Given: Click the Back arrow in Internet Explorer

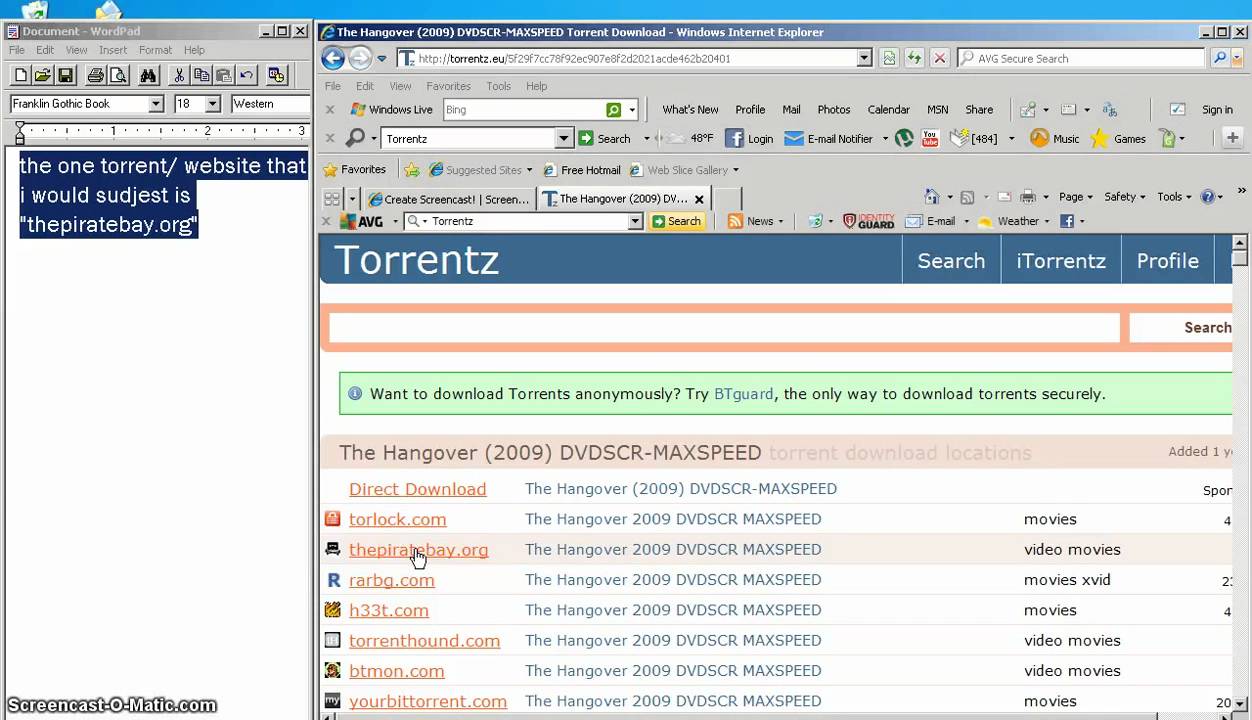Looking at the screenshot, I should pyautogui.click(x=333, y=58).
